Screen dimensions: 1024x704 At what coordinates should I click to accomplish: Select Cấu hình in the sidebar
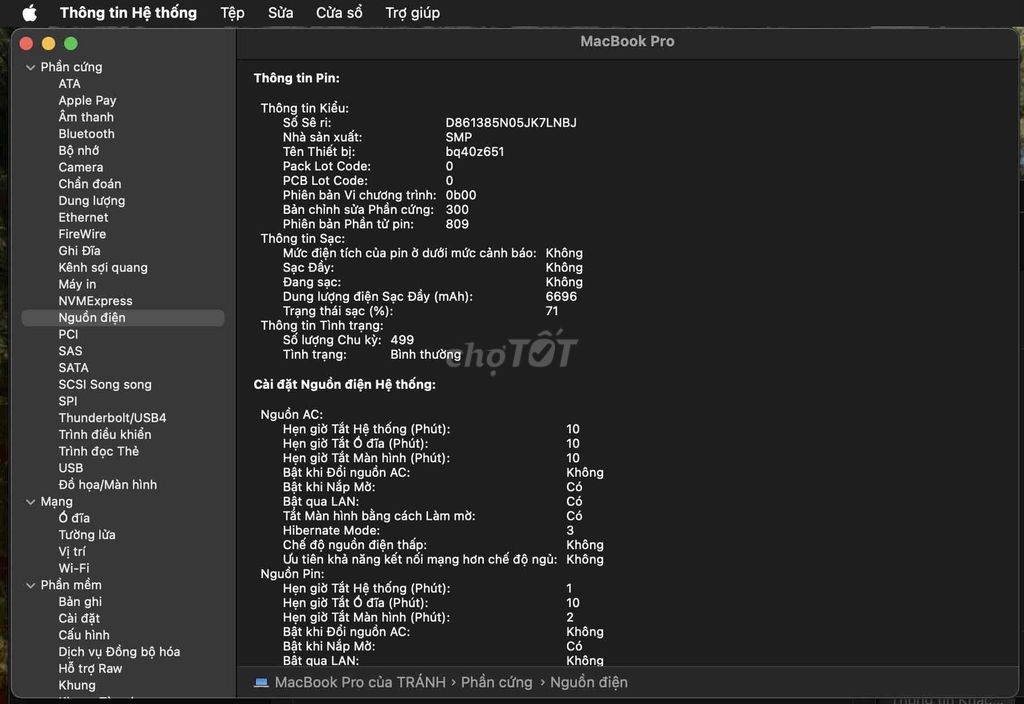(84, 635)
